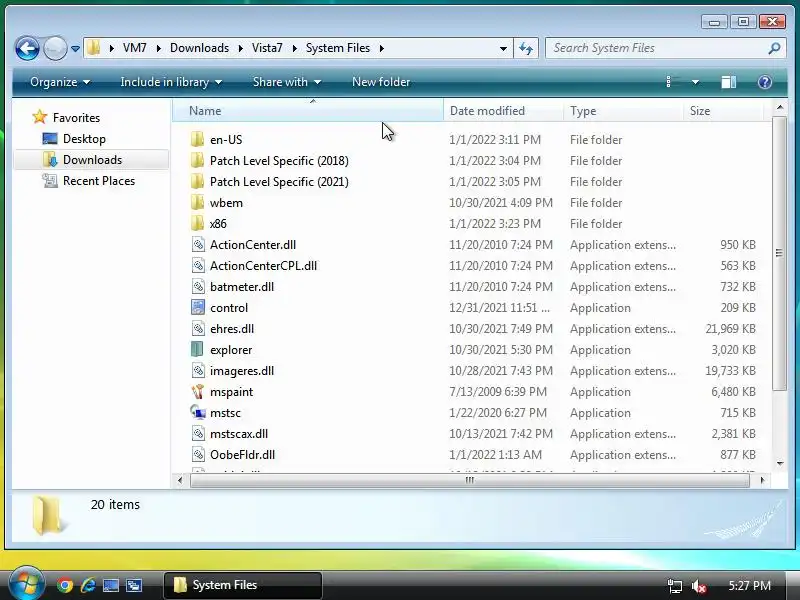Click the System Files taskbar button

pos(243,585)
